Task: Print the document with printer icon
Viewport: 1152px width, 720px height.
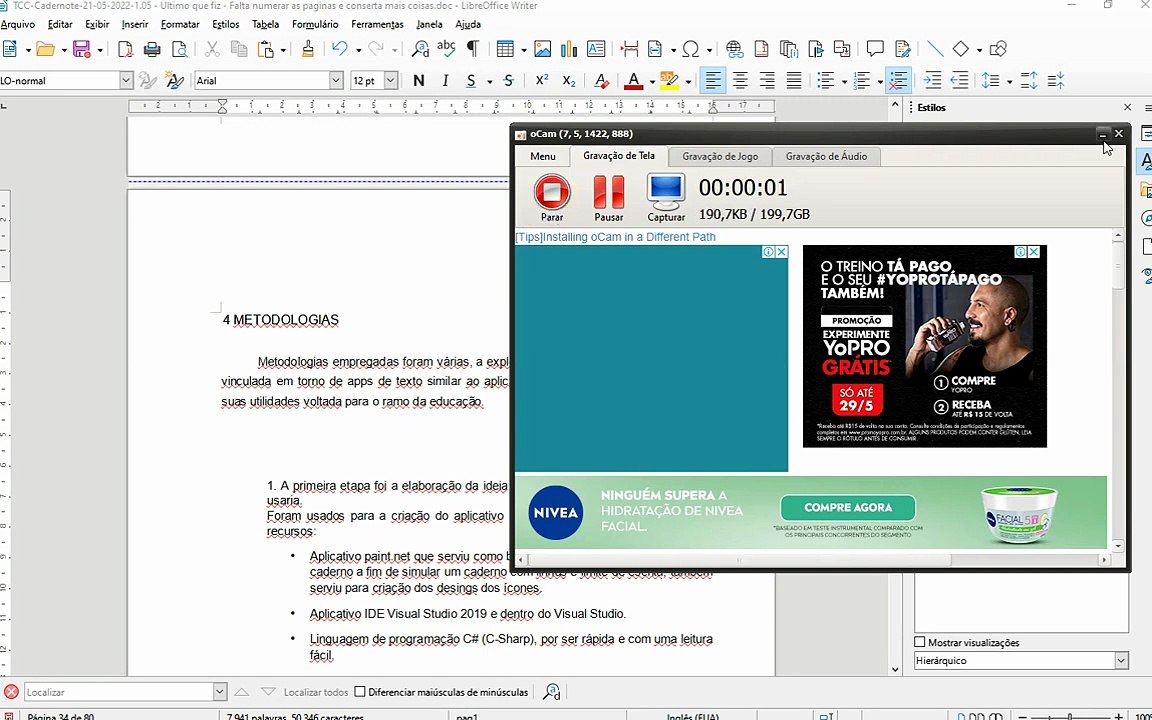Action: (152, 49)
